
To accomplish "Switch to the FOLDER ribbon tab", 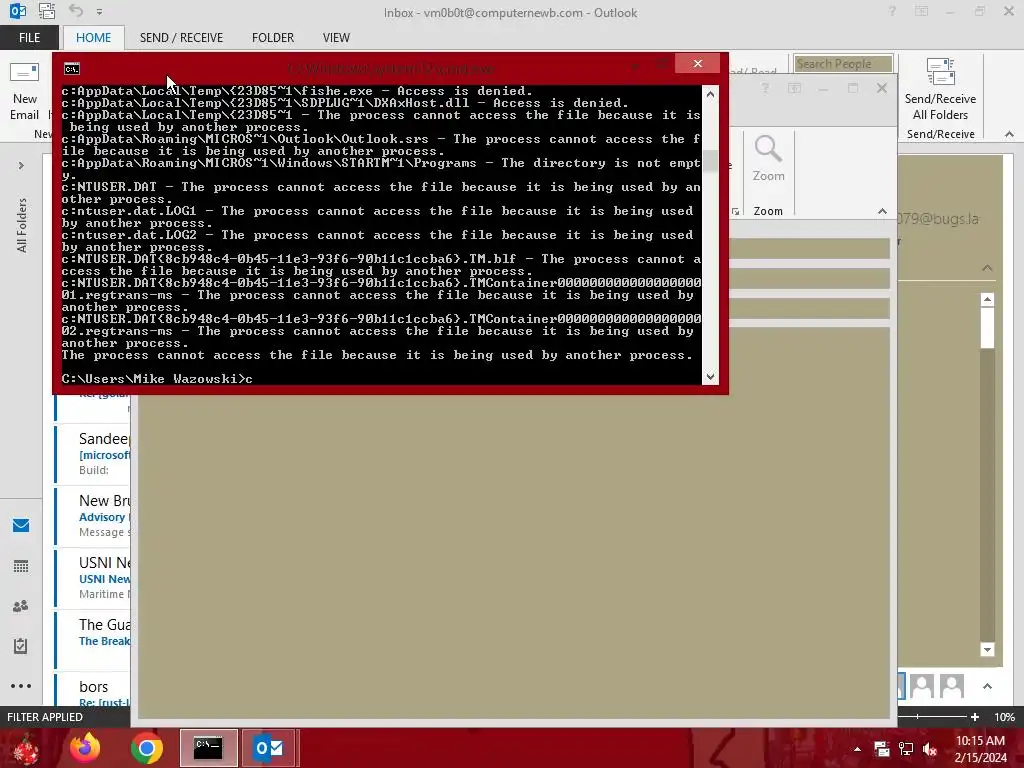I will tap(273, 38).
